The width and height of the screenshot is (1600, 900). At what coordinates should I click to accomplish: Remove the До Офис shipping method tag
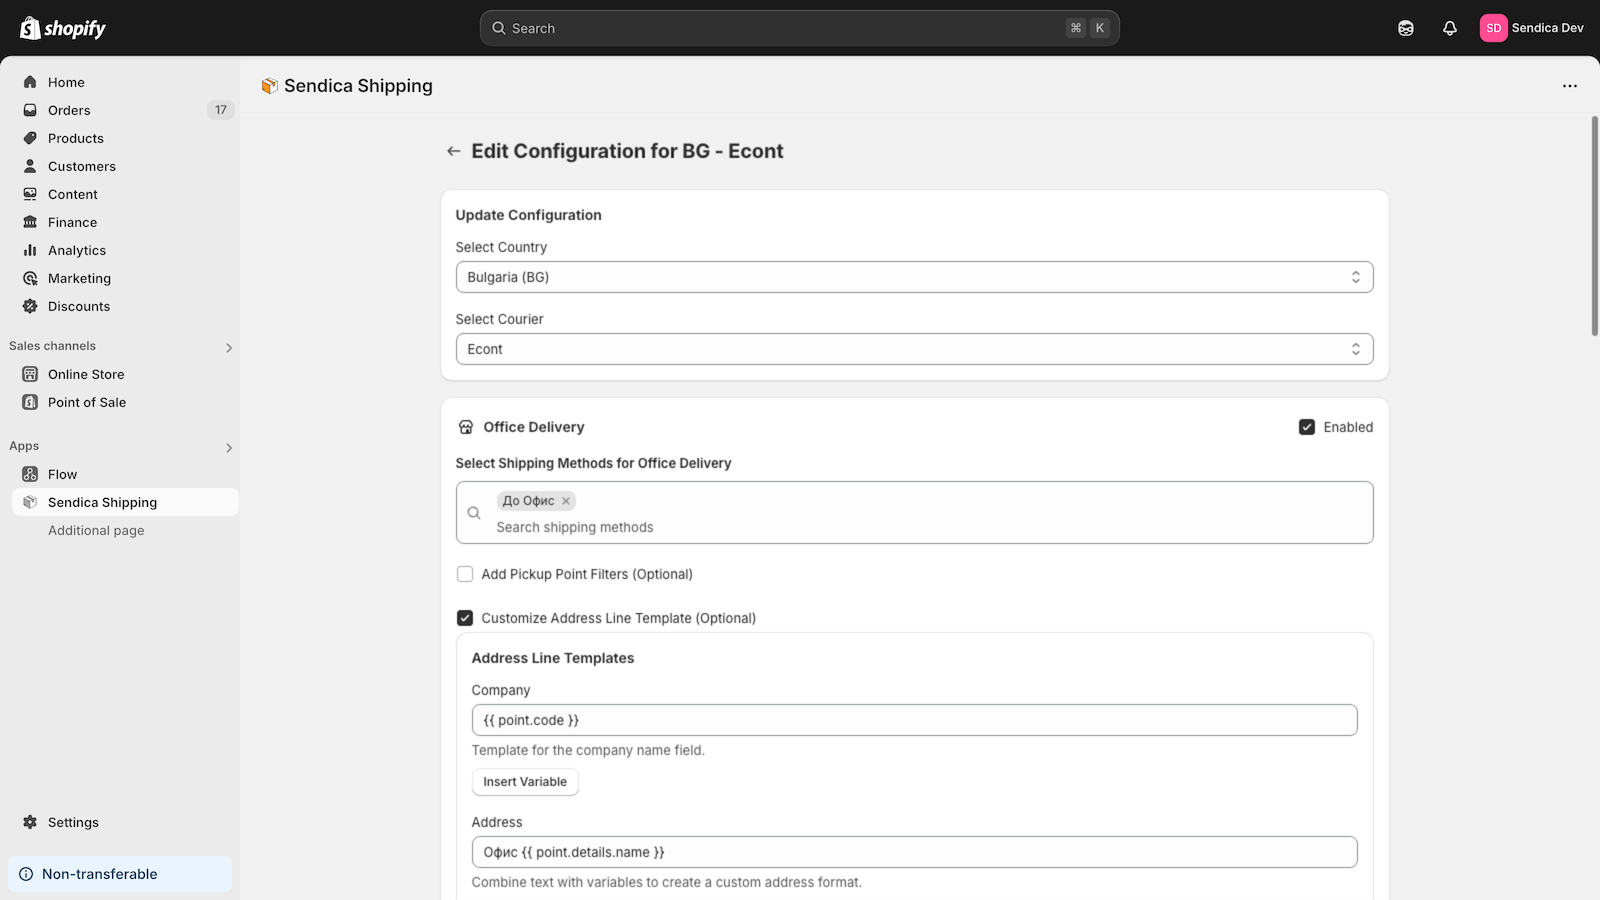pos(566,501)
